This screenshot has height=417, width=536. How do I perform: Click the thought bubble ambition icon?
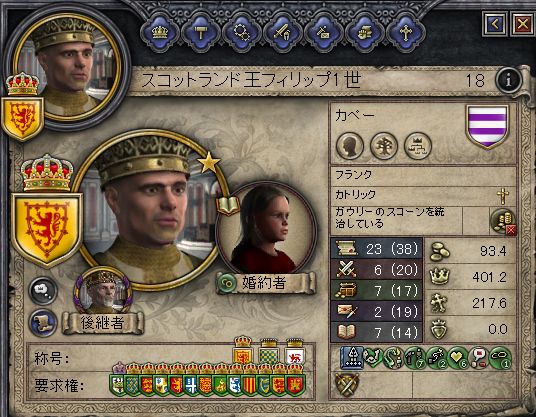point(43,291)
